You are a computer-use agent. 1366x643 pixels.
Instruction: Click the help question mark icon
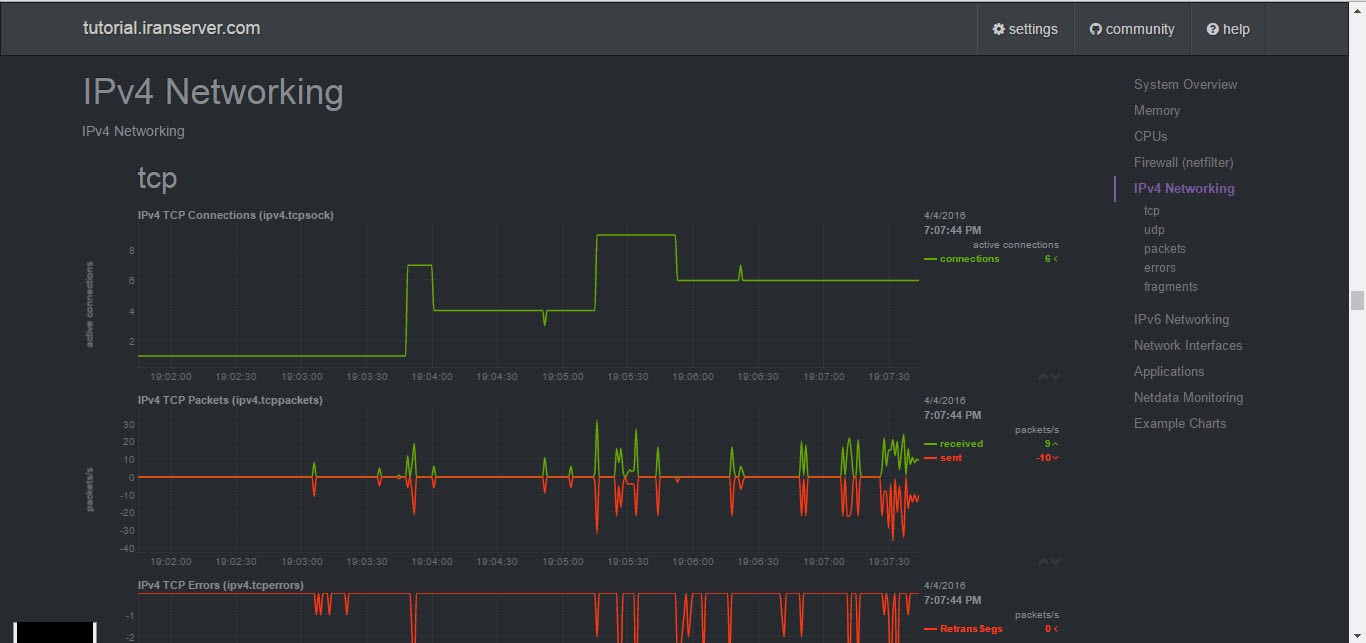[1212, 29]
